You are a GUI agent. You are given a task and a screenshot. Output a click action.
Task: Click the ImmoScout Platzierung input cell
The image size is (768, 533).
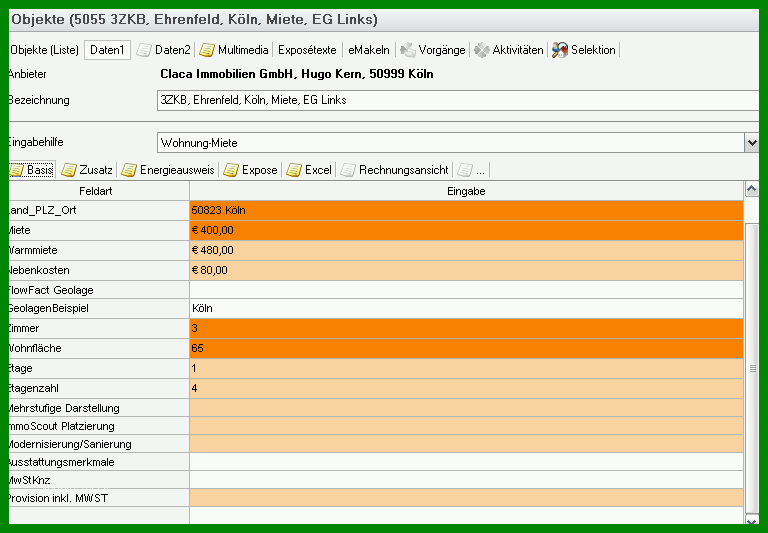(x=466, y=426)
